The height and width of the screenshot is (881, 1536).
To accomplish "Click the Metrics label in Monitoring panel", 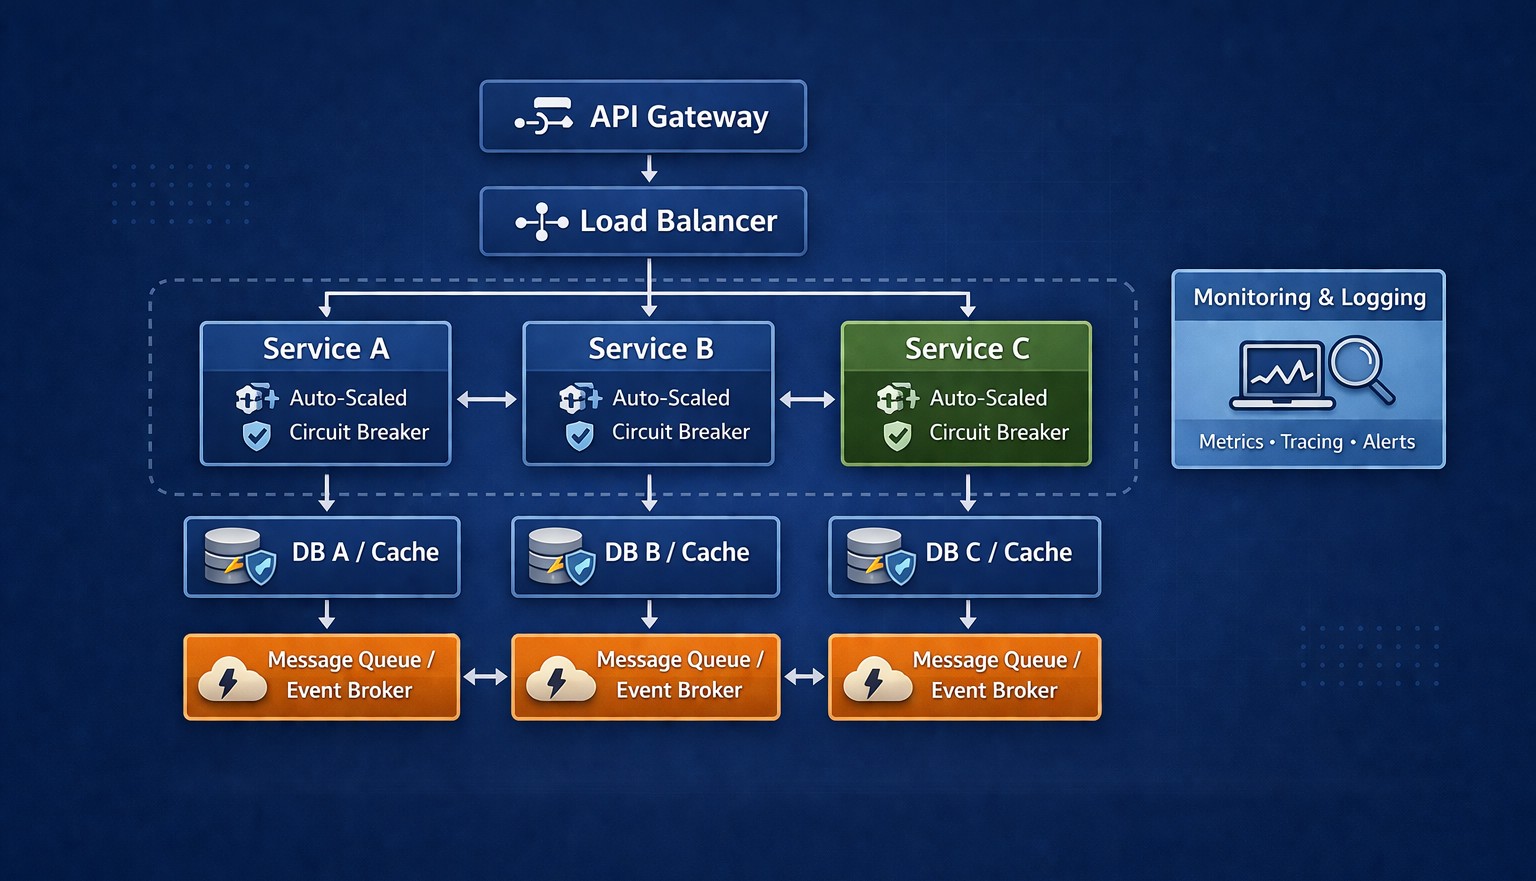I will pos(1231,441).
